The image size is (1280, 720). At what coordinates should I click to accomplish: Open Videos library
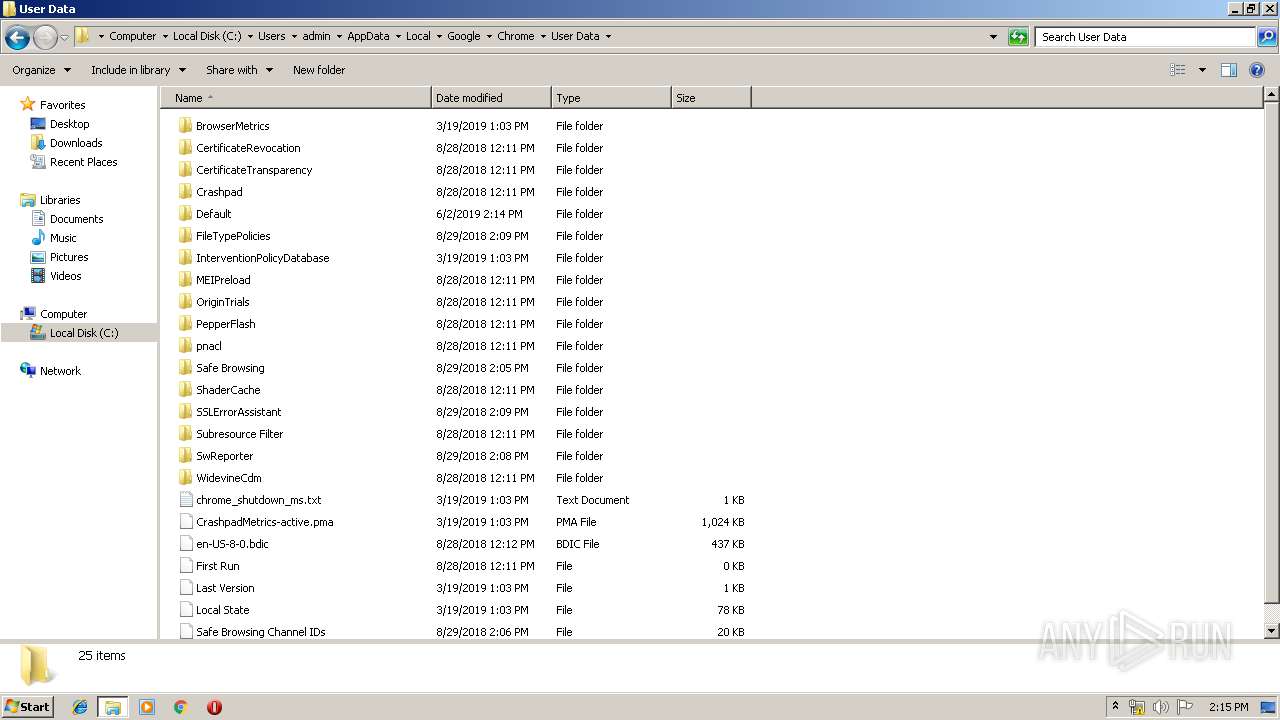tap(65, 276)
